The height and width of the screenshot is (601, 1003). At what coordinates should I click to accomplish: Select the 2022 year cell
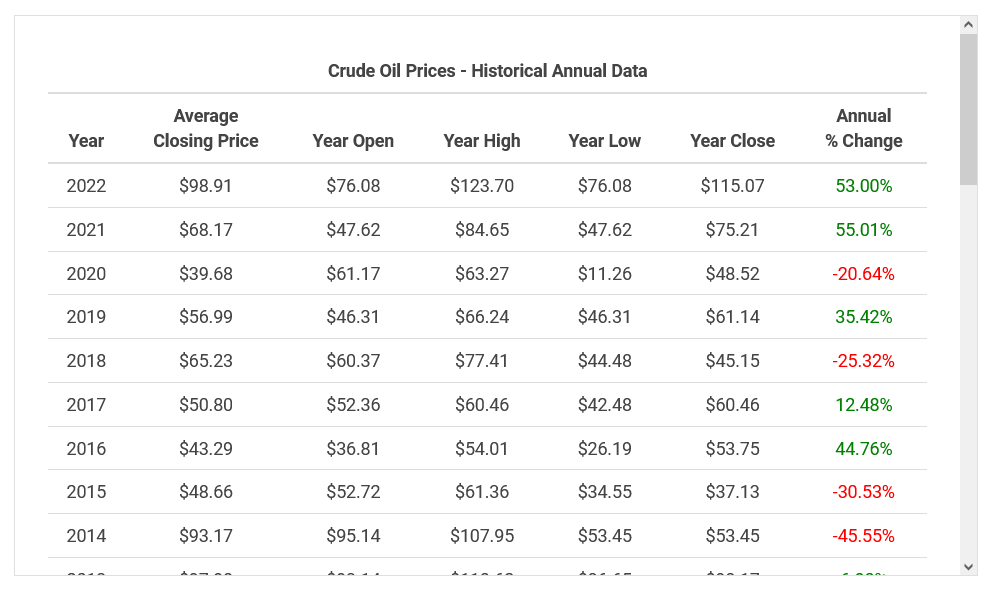(x=86, y=186)
